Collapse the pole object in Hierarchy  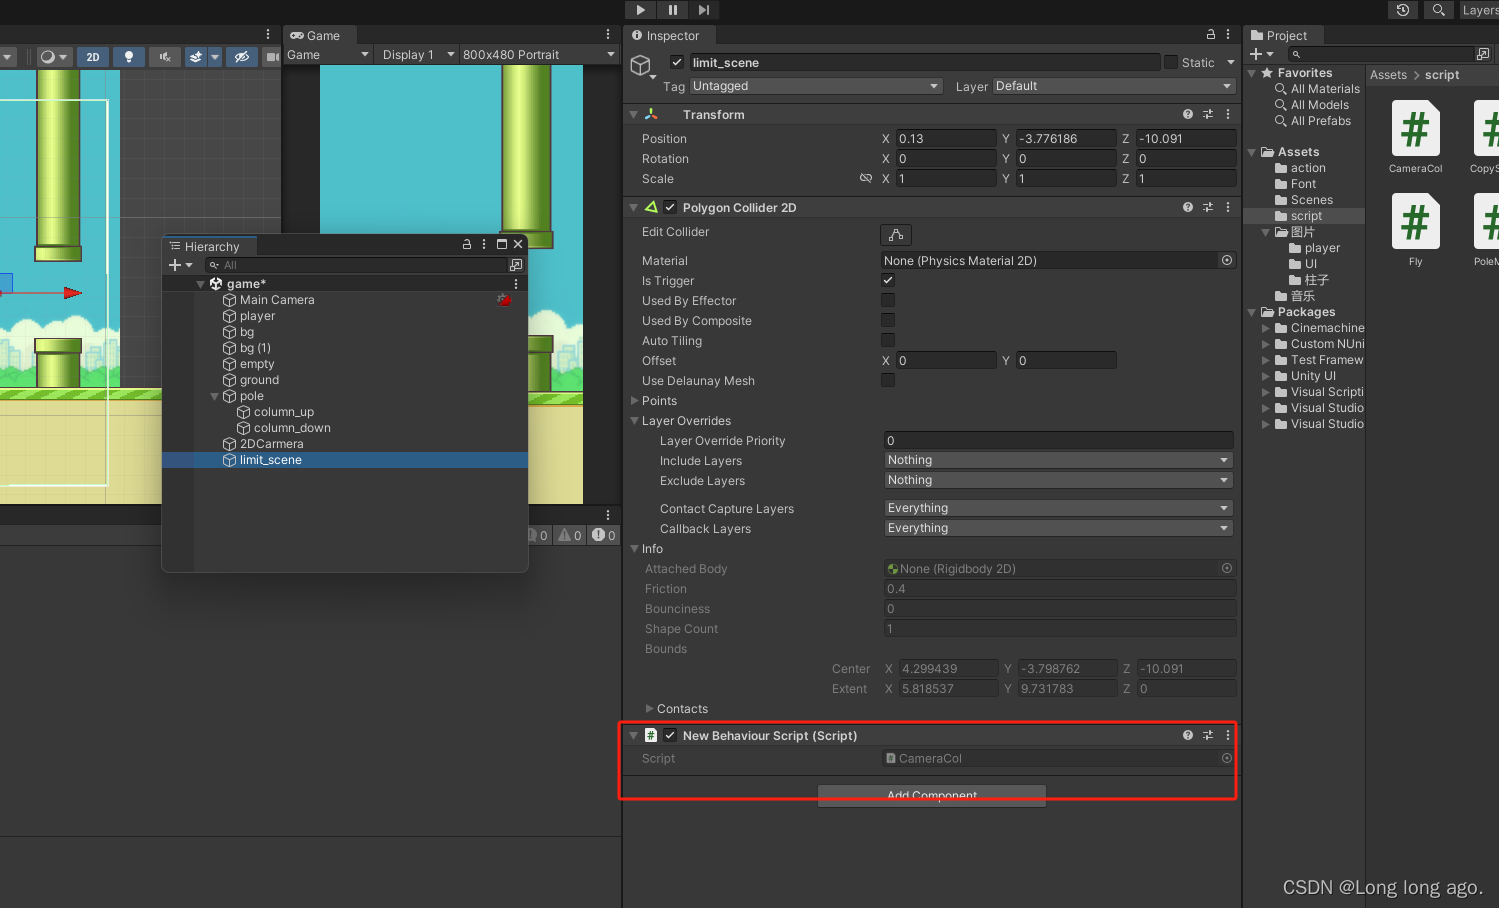point(214,396)
